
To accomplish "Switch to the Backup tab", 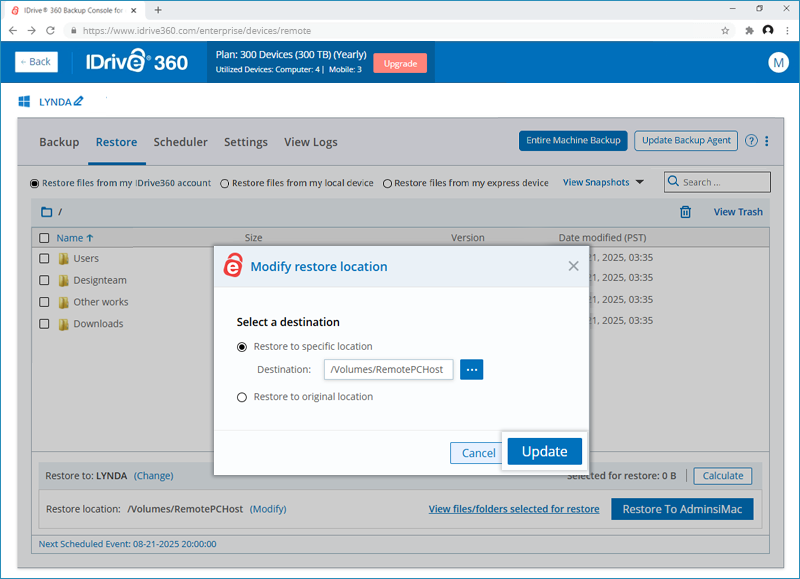I will 59,142.
